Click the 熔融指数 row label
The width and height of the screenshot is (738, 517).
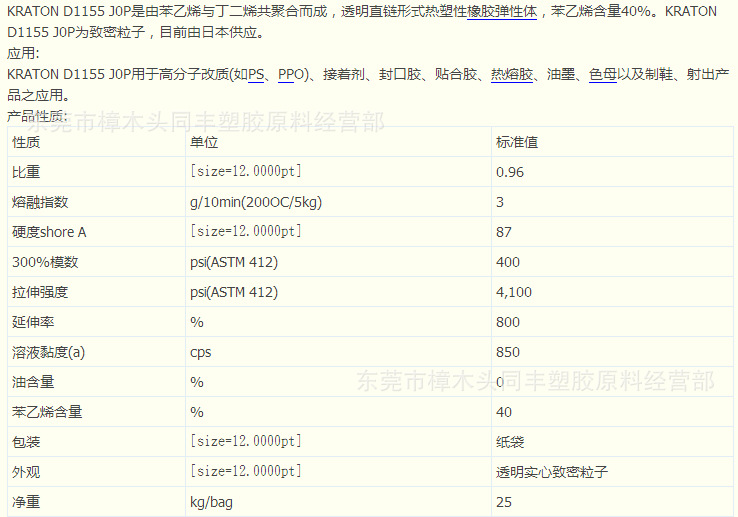40,202
